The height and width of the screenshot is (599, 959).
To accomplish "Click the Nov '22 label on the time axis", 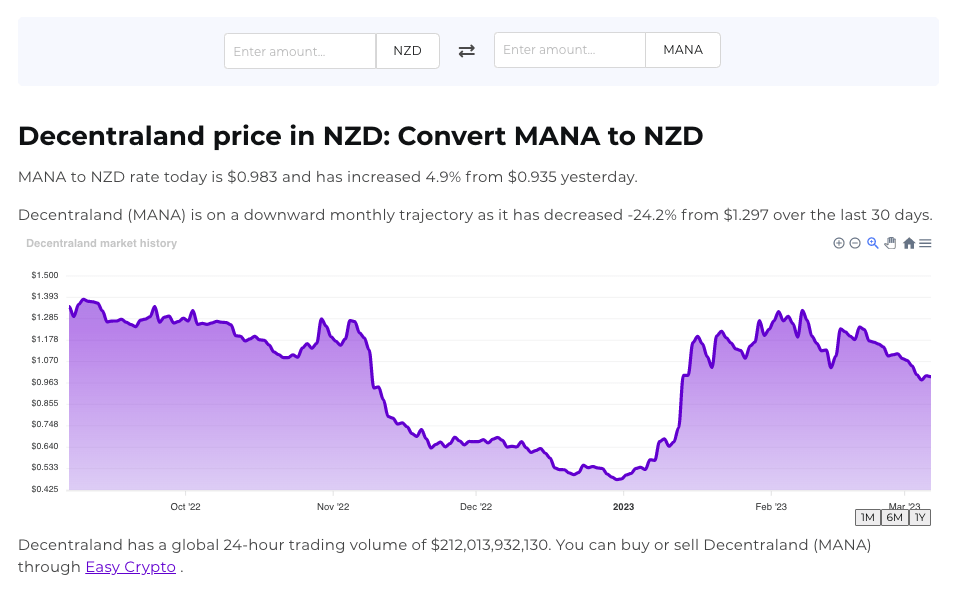I will coord(333,507).
